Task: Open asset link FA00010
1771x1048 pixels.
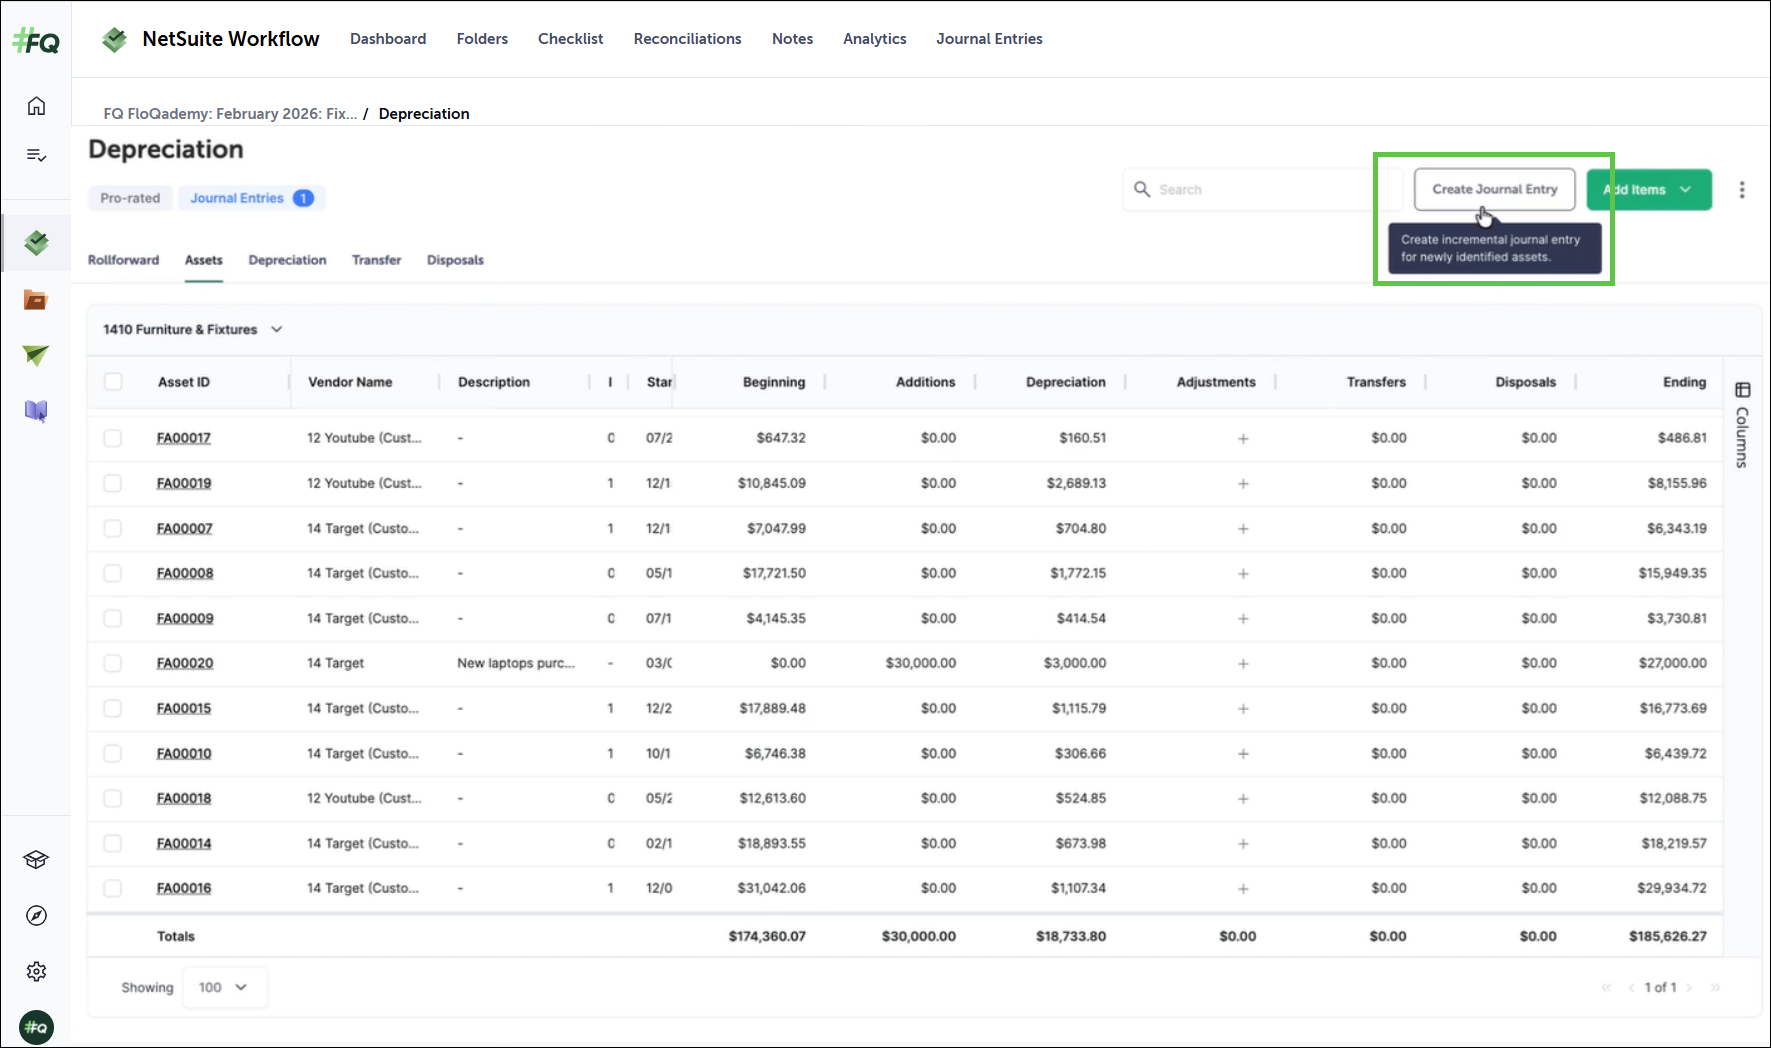Action: [184, 753]
